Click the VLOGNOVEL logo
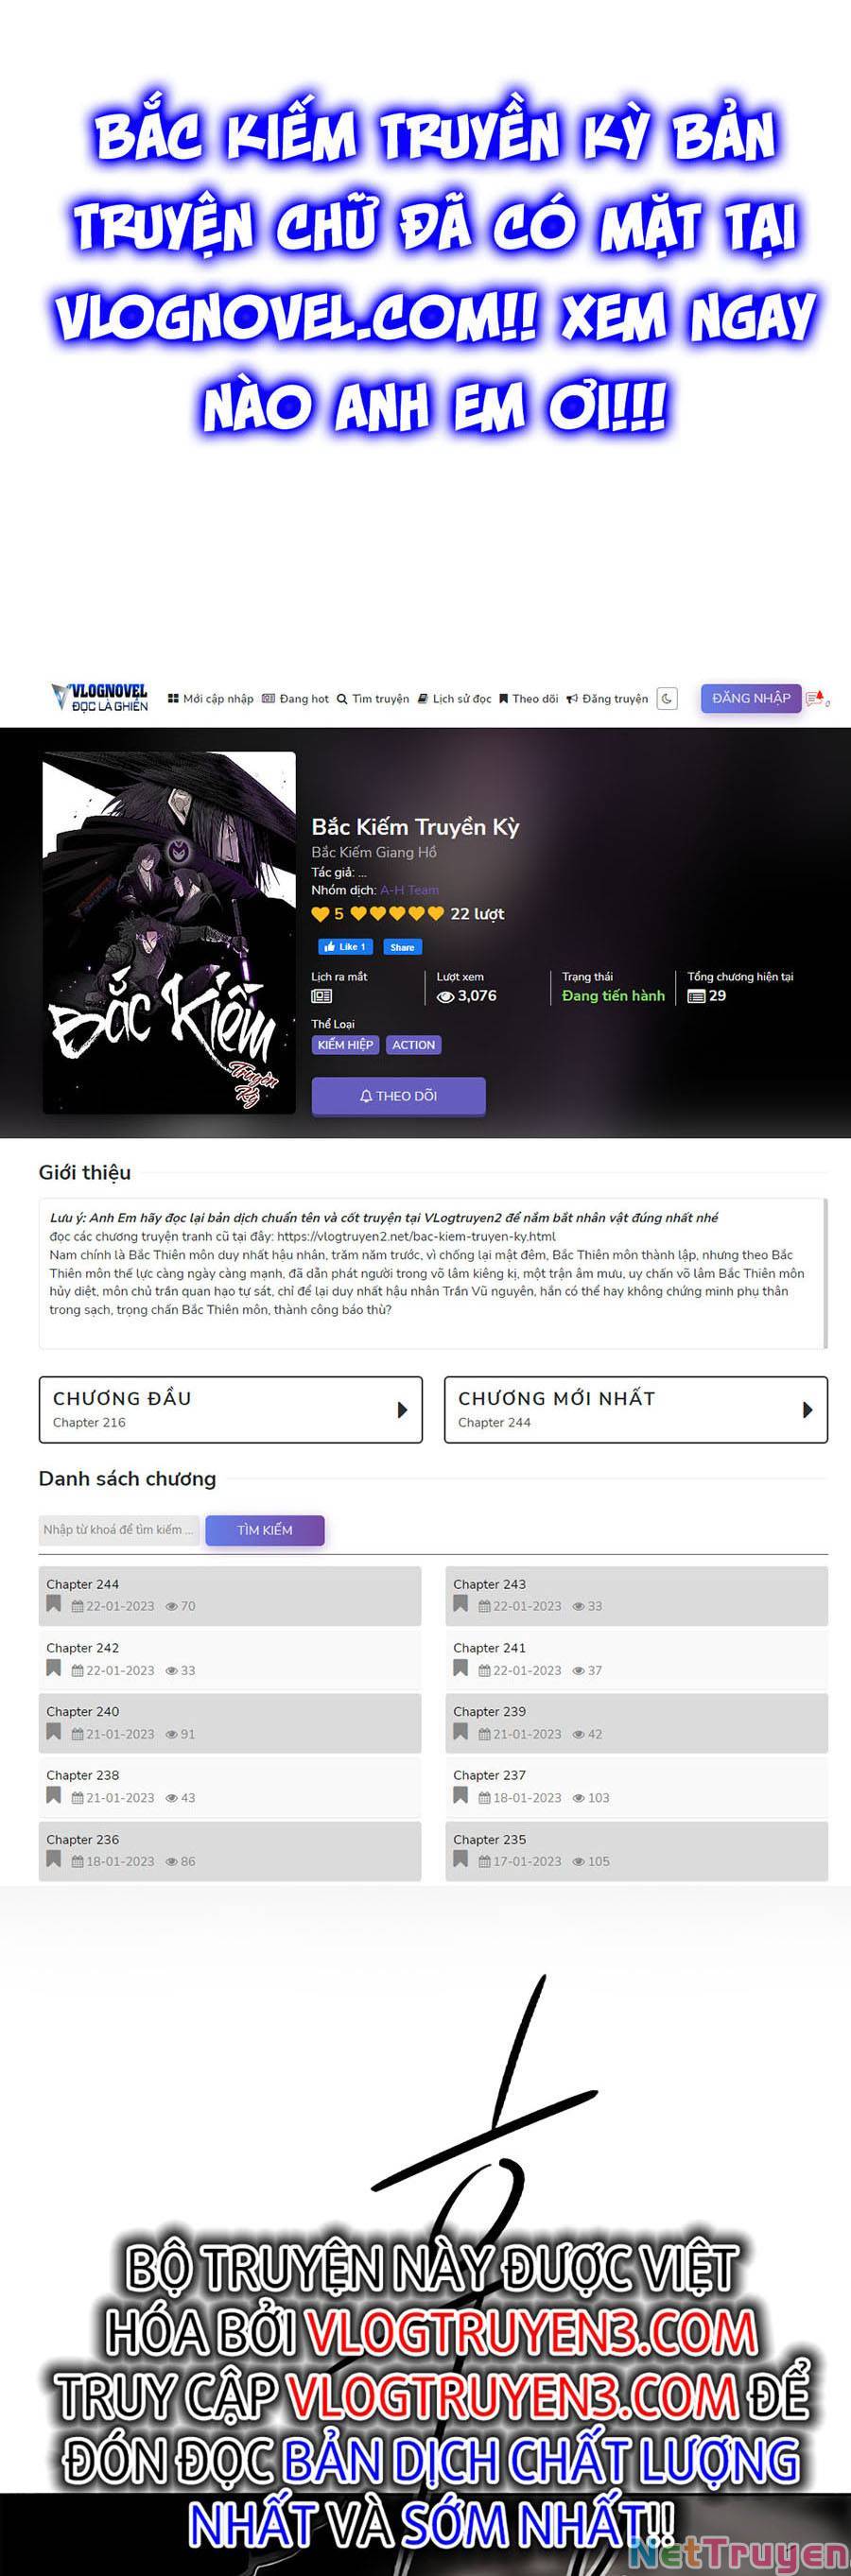 coord(99,697)
